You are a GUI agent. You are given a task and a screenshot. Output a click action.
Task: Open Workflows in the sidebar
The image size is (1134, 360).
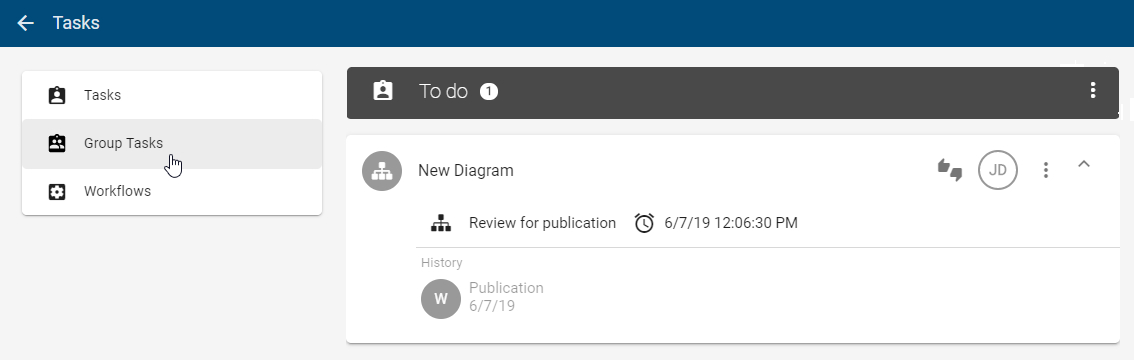pos(172,192)
